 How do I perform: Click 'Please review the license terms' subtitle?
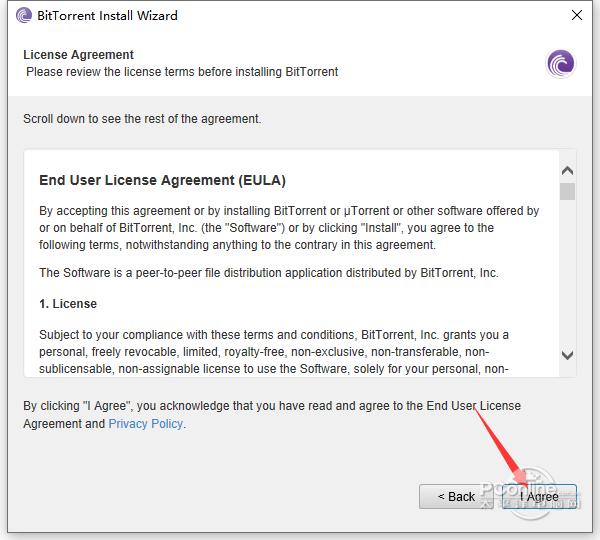182,72
